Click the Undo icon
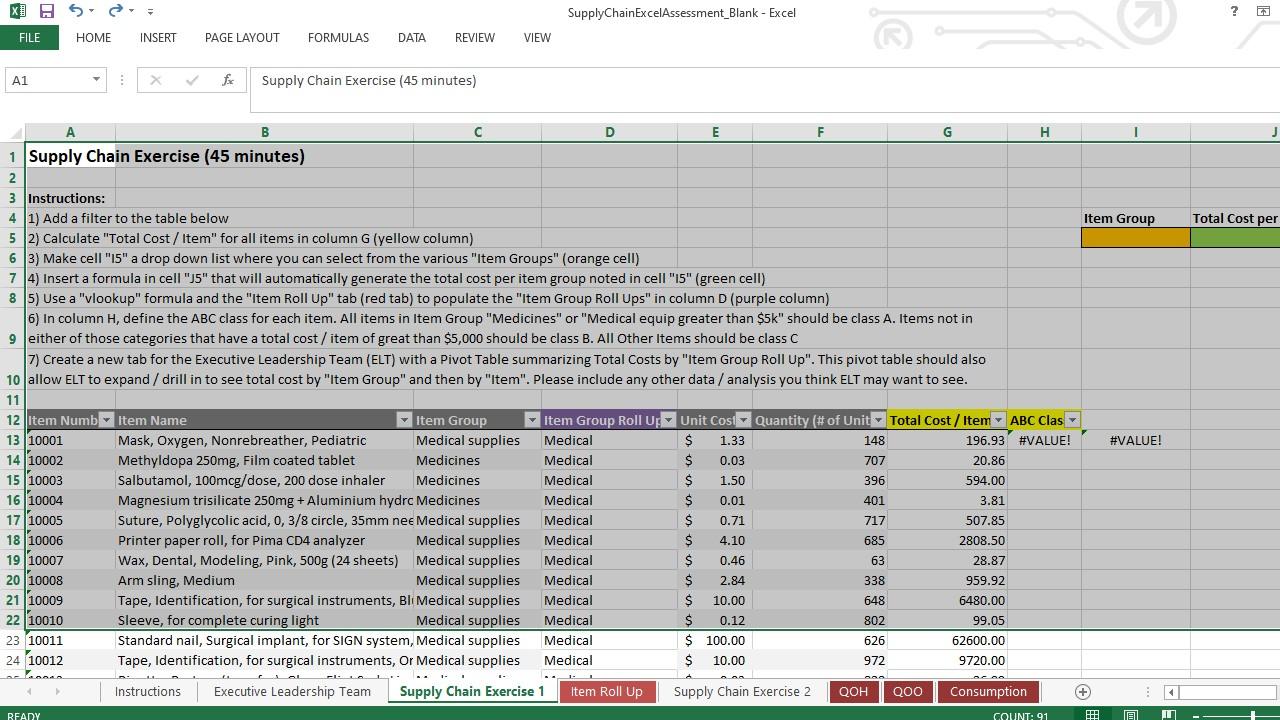Viewport: 1280px width, 720px height. click(x=74, y=10)
